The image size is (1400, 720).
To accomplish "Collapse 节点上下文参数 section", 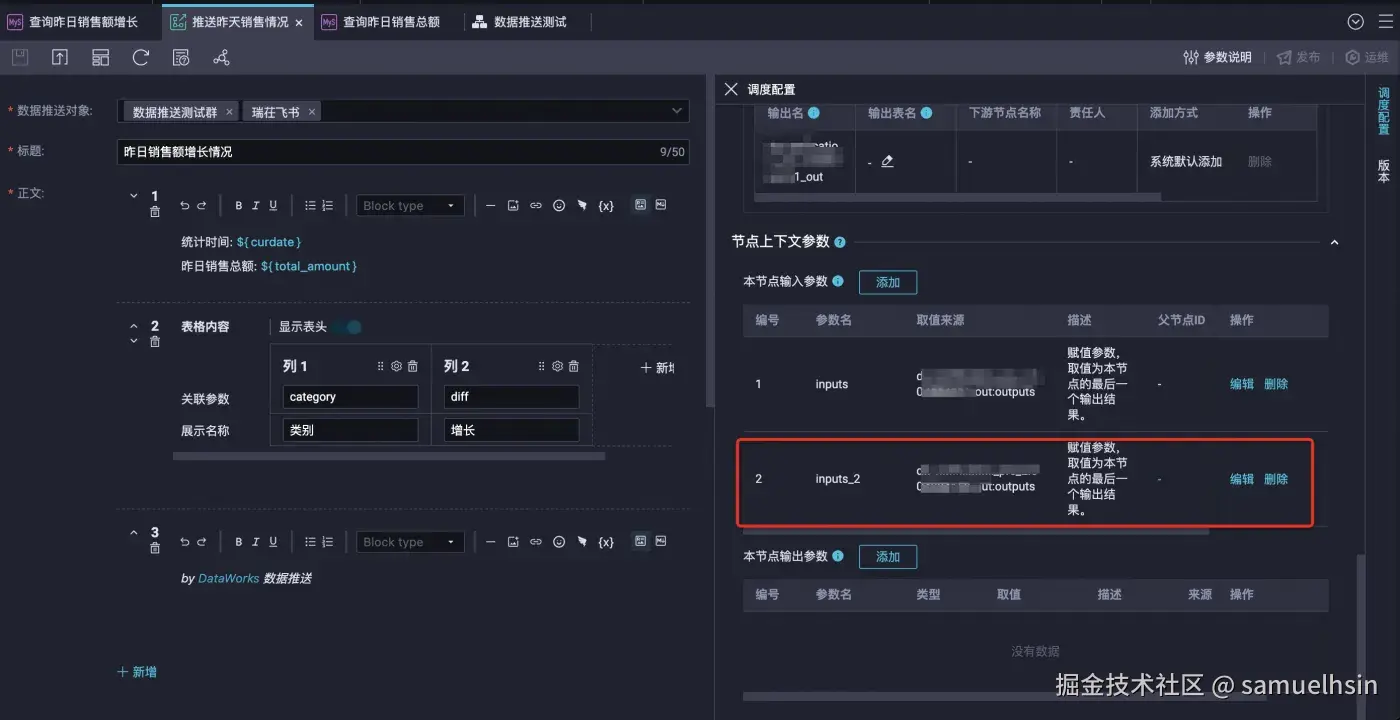I will coord(1333,242).
